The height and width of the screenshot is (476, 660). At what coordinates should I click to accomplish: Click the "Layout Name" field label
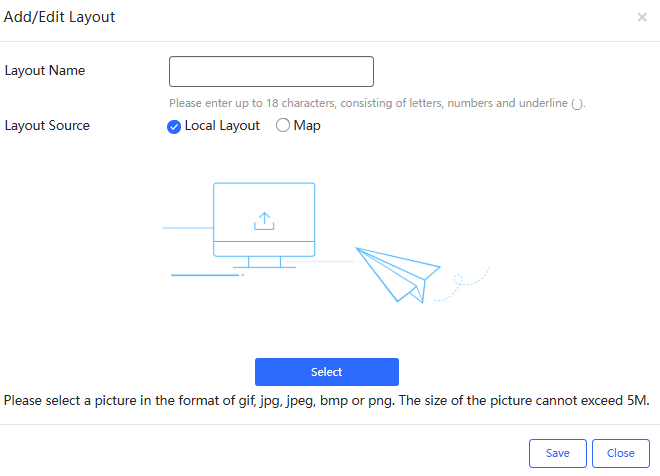(45, 71)
